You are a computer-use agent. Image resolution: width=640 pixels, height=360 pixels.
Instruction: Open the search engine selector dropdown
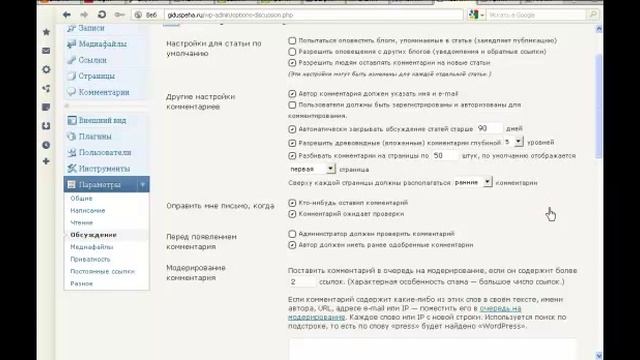point(476,15)
